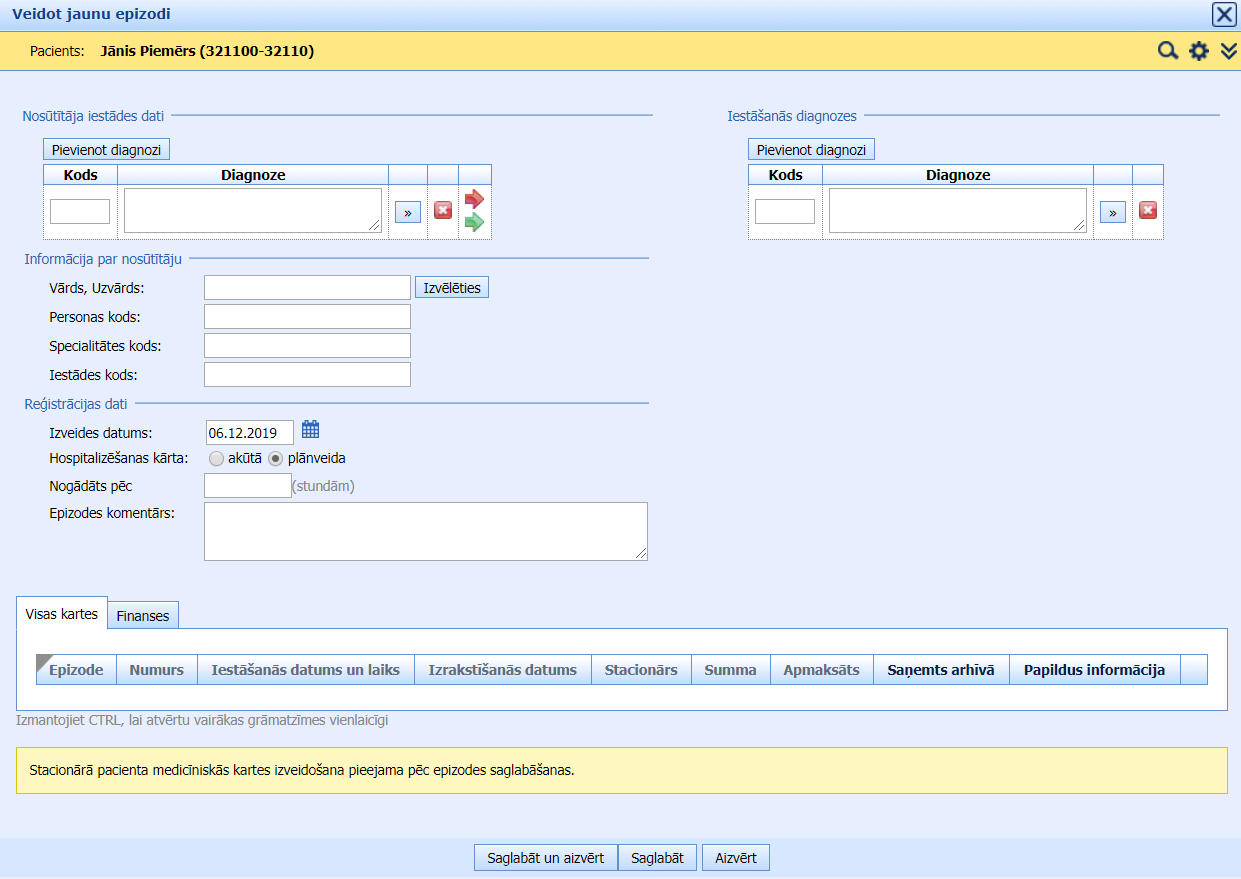Select the 'plānveida' hospitalization option
The height and width of the screenshot is (879, 1241).
pyautogui.click(x=276, y=458)
